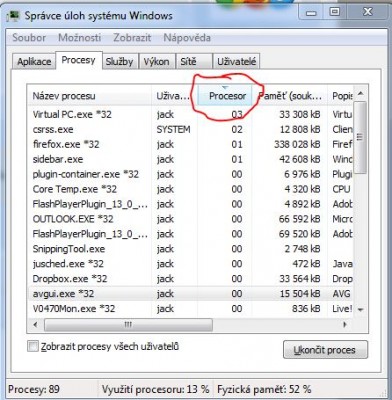Click the 472 kB memory value
This screenshot has height=400, width=392.
[305, 264]
